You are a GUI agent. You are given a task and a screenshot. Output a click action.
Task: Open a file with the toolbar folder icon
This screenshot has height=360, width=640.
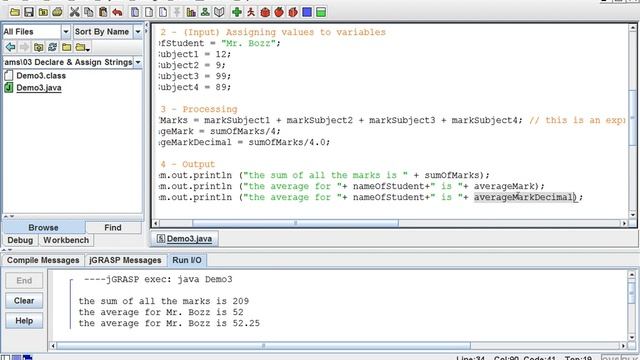click(15, 12)
